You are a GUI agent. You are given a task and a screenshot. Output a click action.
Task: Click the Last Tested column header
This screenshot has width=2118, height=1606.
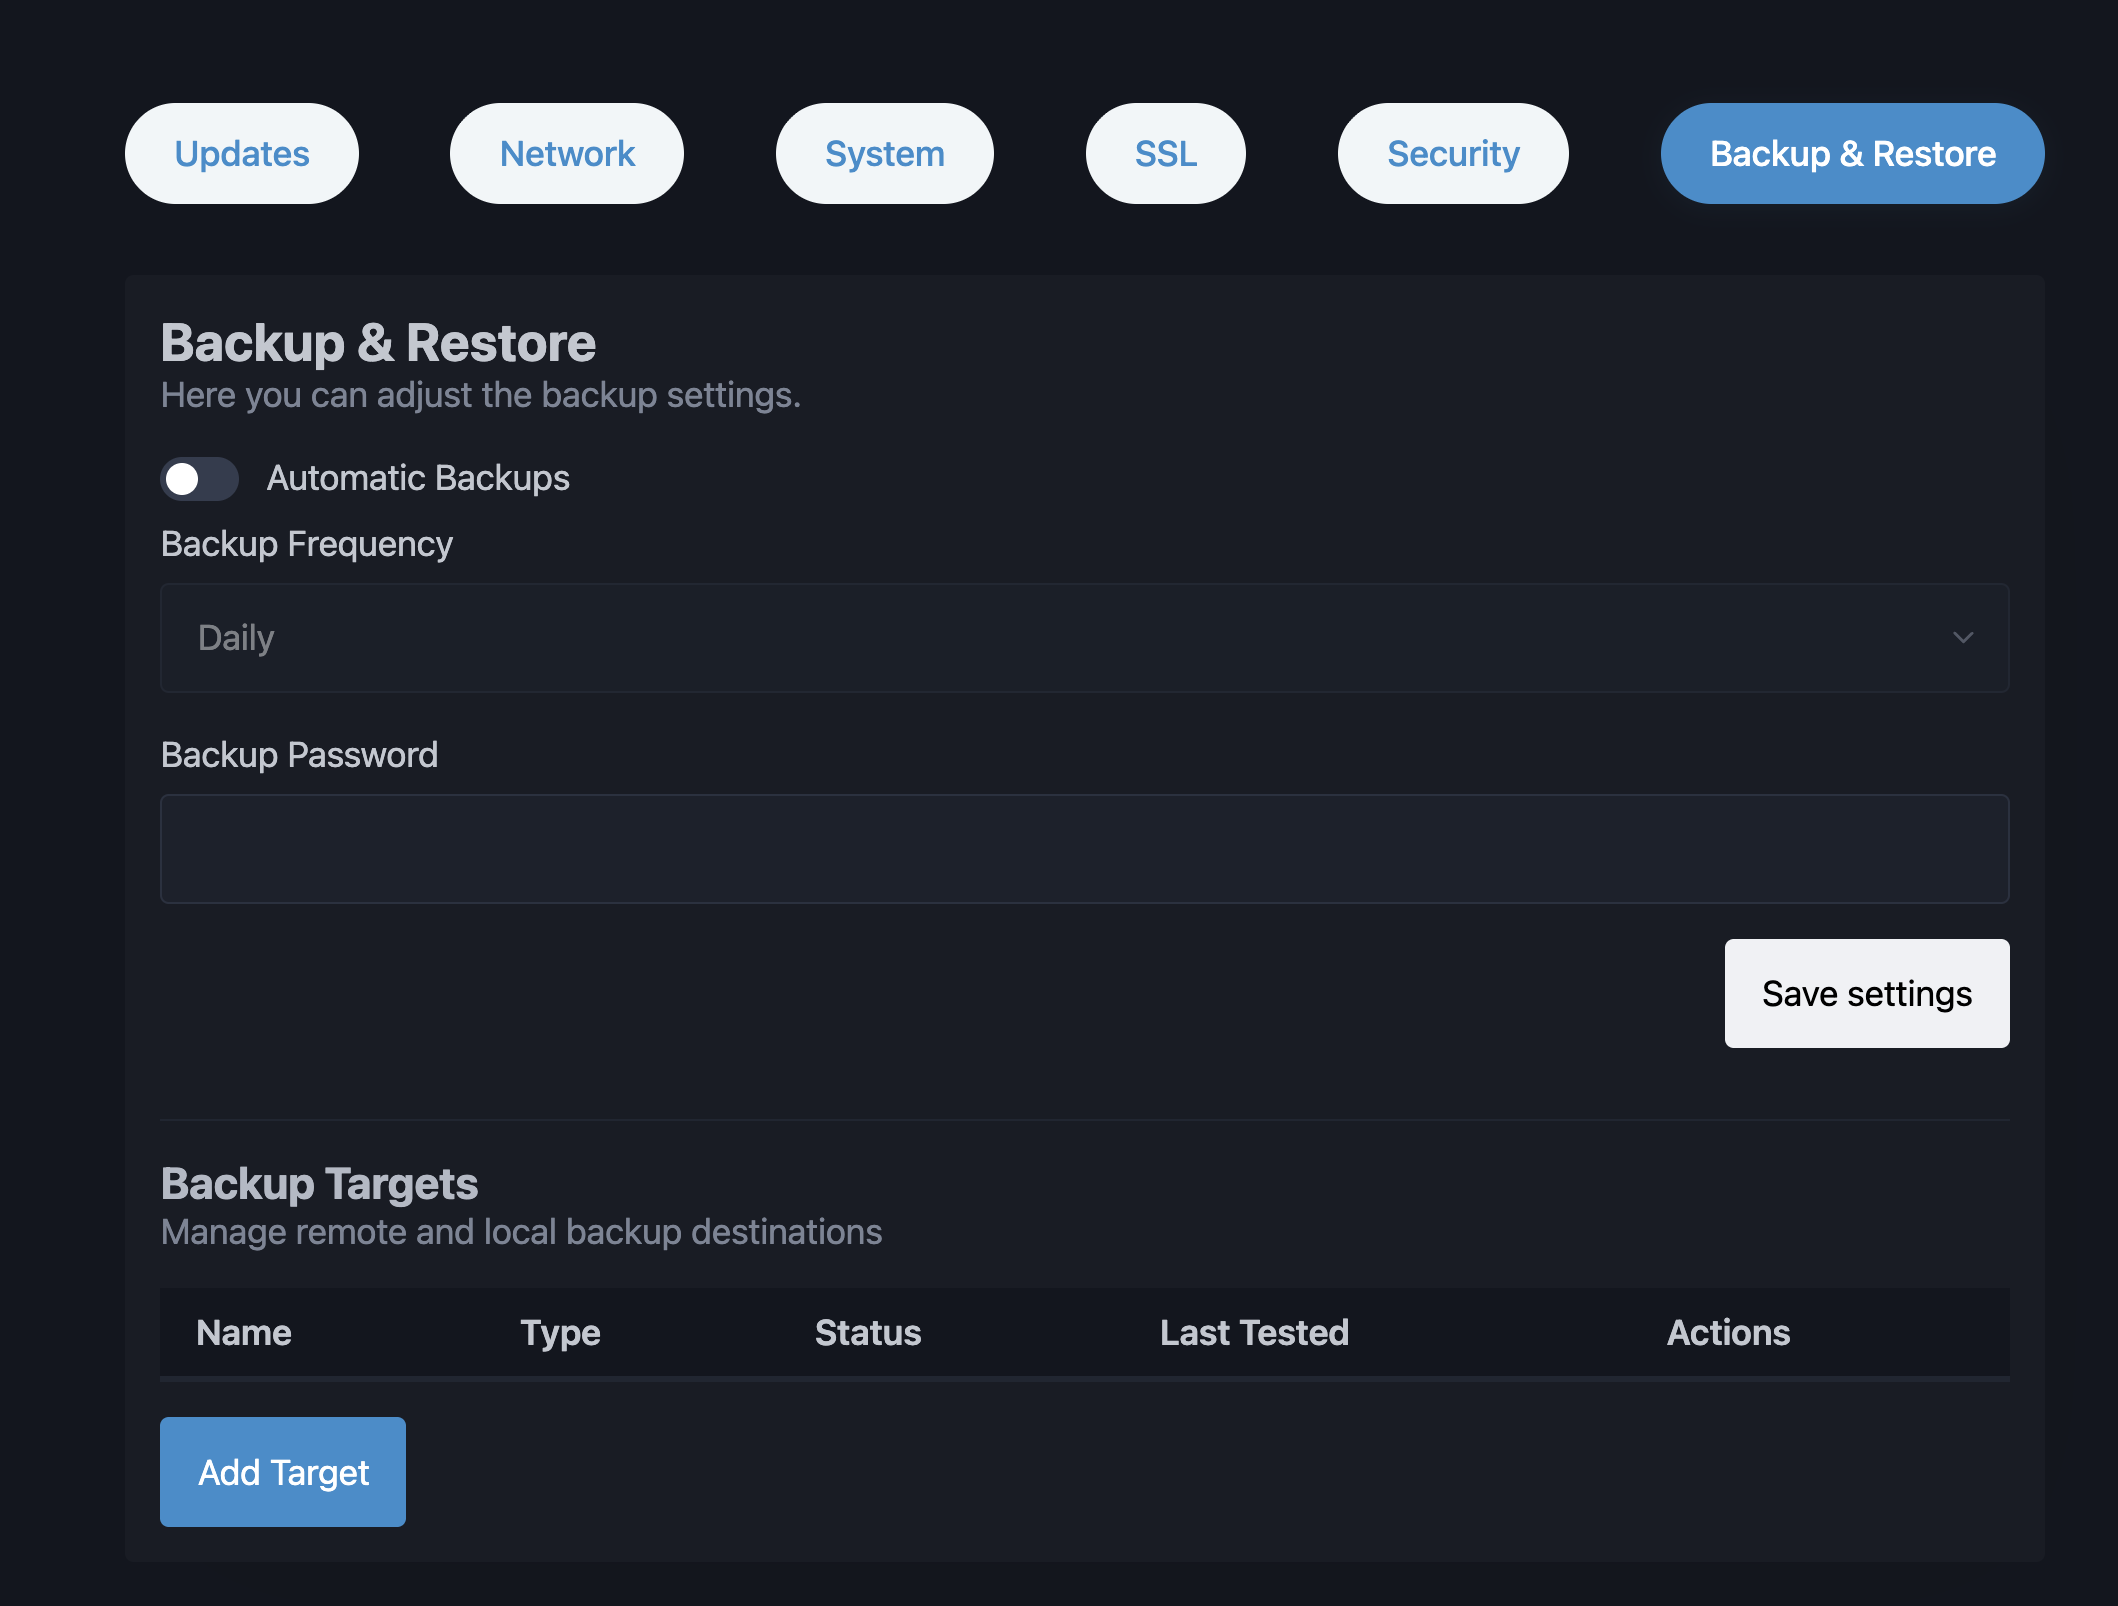pyautogui.click(x=1254, y=1332)
